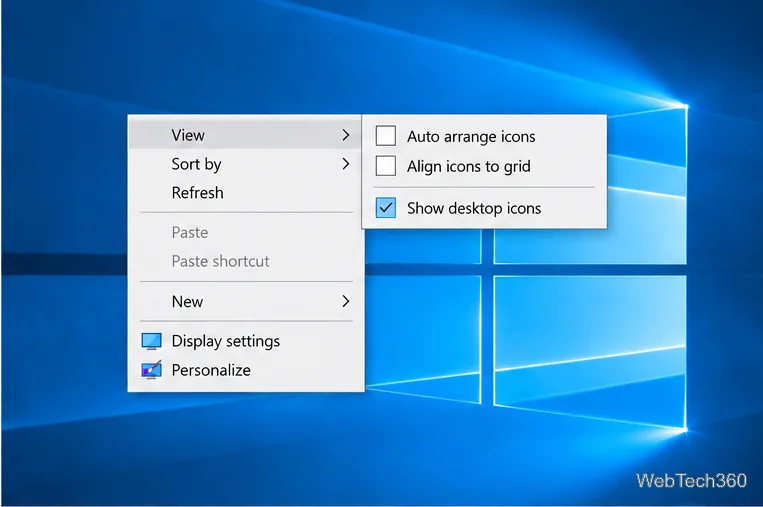
Task: Enable the Auto arrange icons checkbox
Action: click(x=386, y=136)
